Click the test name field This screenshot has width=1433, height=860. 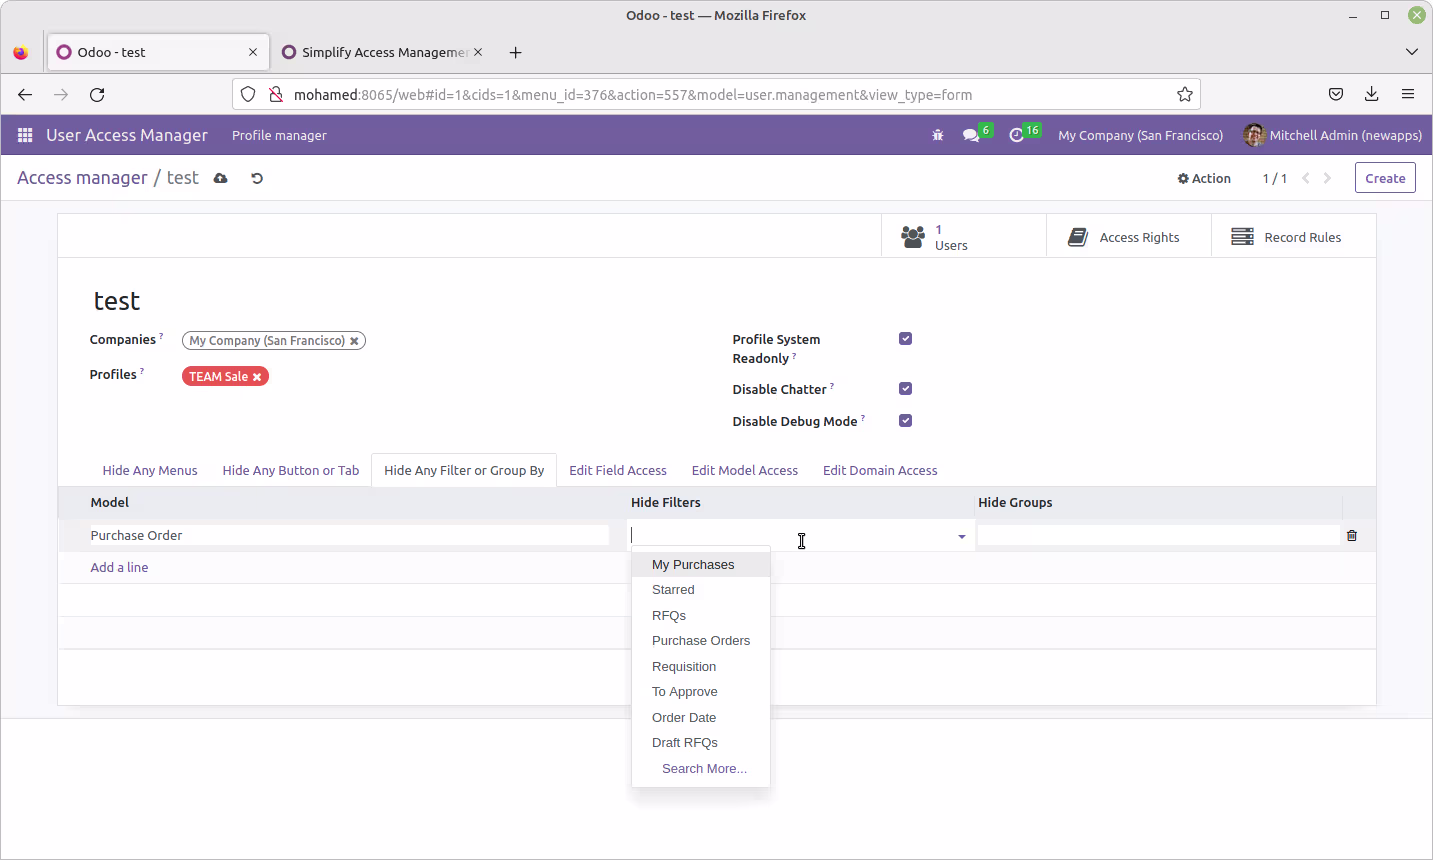pyautogui.click(x=117, y=301)
